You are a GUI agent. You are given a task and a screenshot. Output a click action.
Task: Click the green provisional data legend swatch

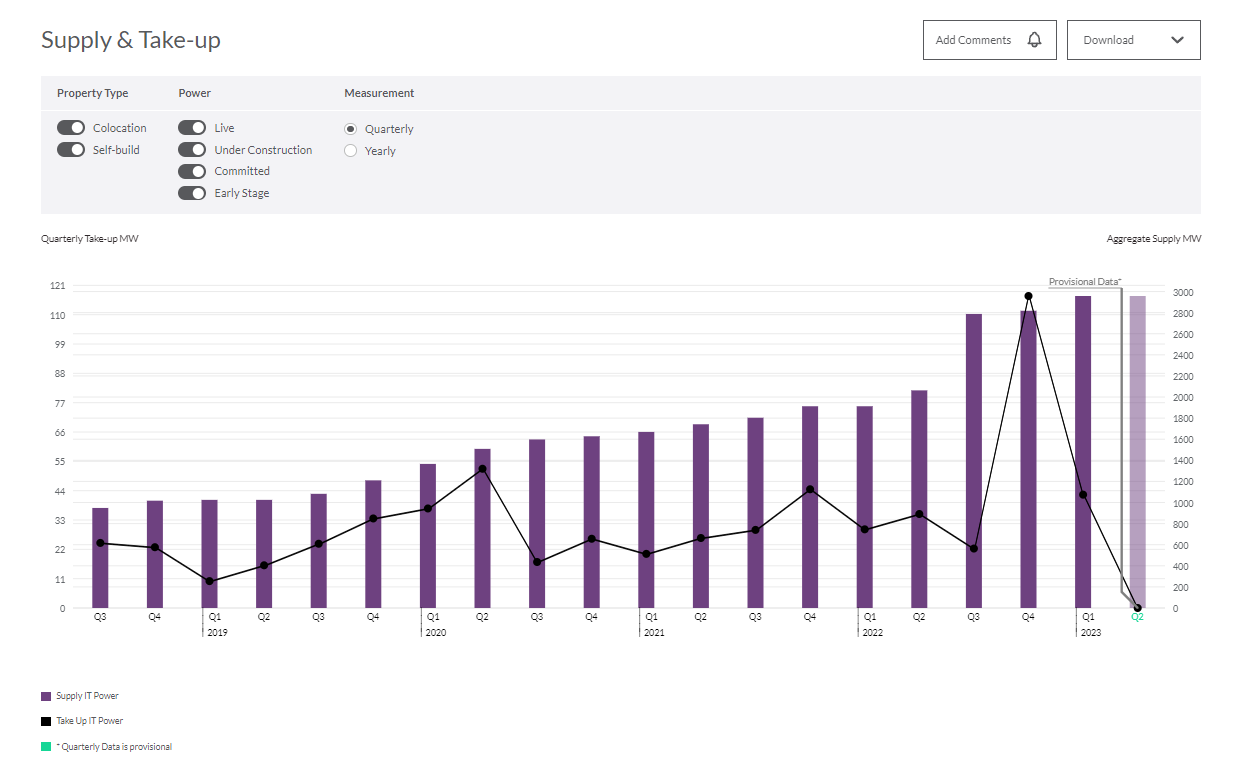click(x=46, y=747)
